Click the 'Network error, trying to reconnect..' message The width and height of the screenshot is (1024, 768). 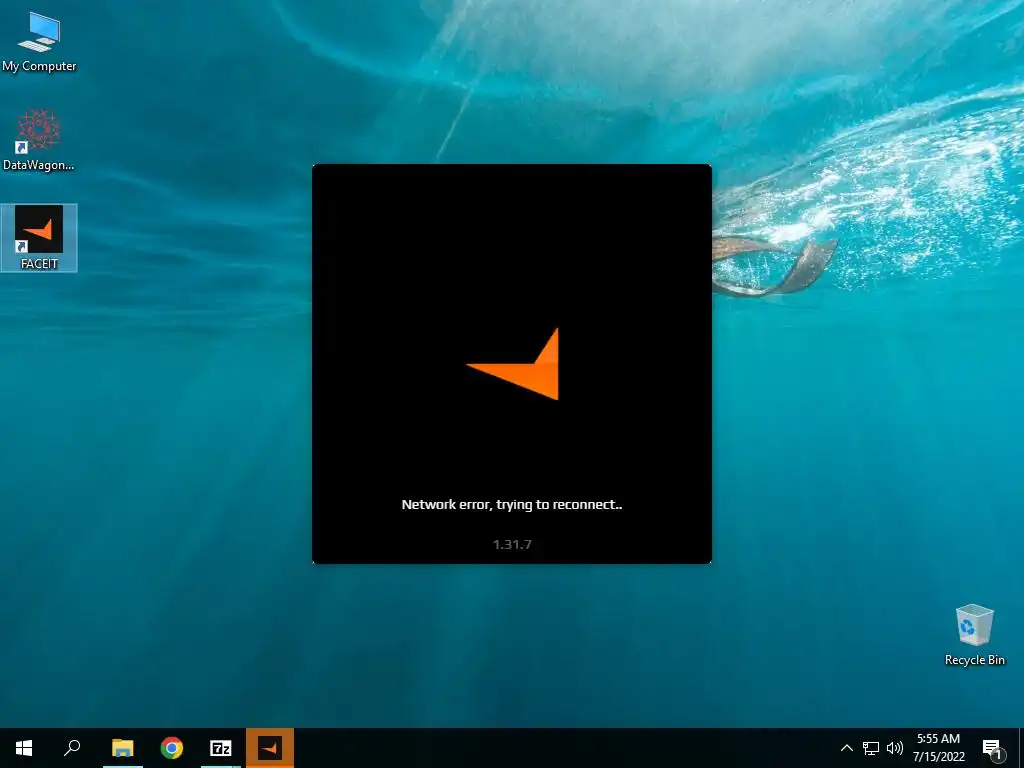click(x=512, y=505)
